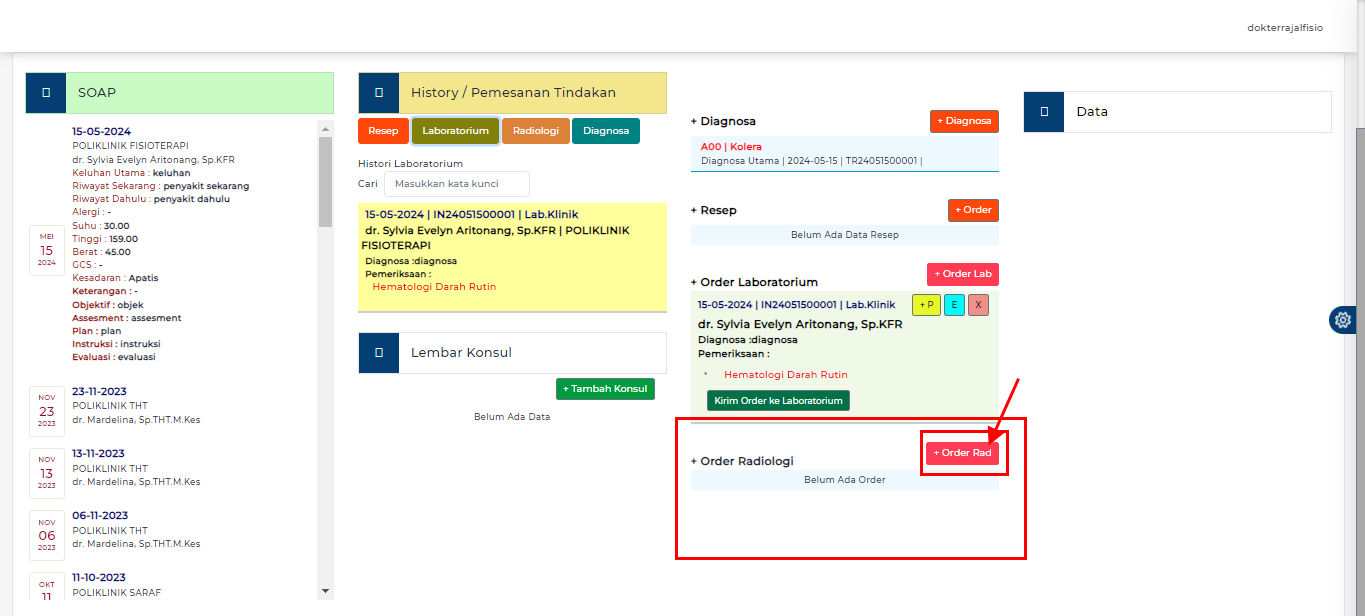Screen dimensions: 1365x616
Task: Open the settings gear on the right edge
Action: click(x=1343, y=320)
